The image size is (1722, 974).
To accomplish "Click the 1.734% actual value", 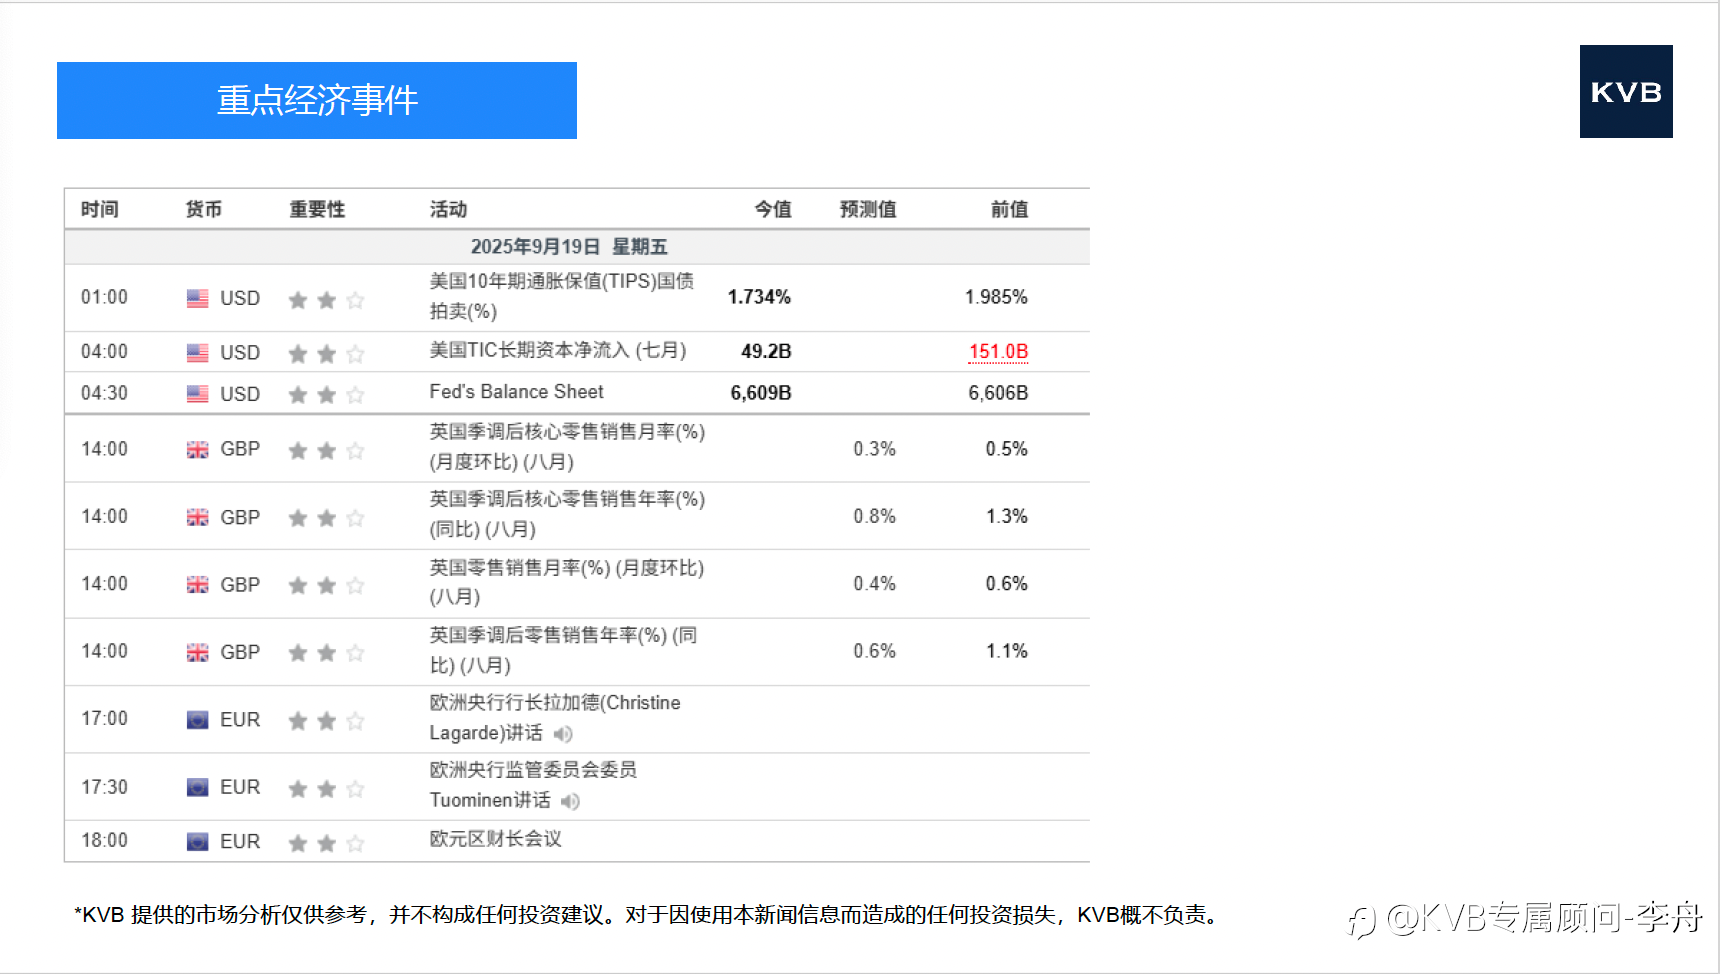I will pos(759,297).
